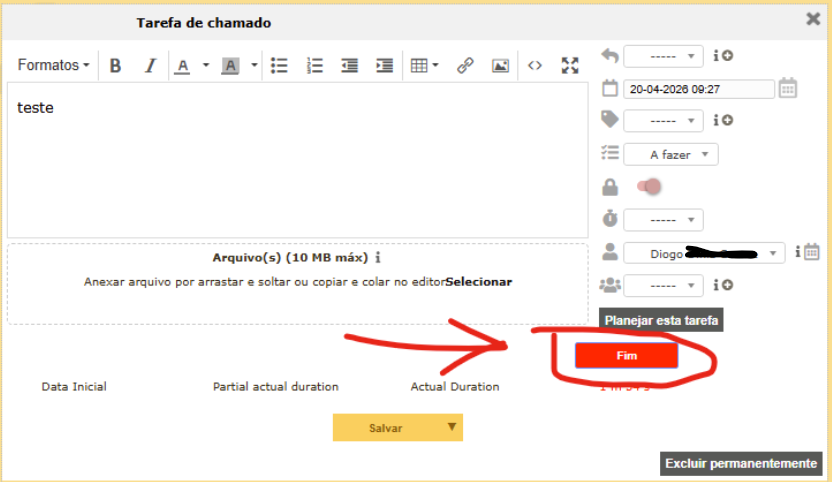The image size is (832, 482).
Task: Show info about file attachments
Action: point(378,257)
